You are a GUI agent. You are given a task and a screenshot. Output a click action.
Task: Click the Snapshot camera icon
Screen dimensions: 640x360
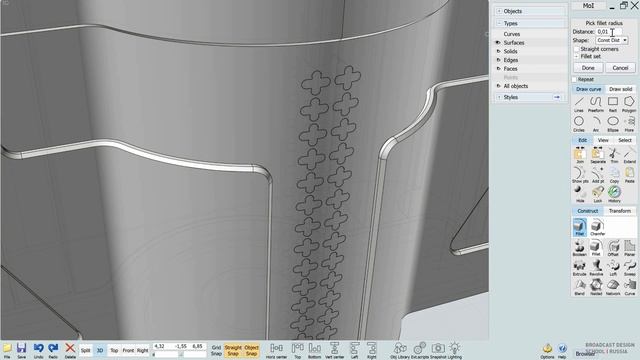(x=438, y=350)
